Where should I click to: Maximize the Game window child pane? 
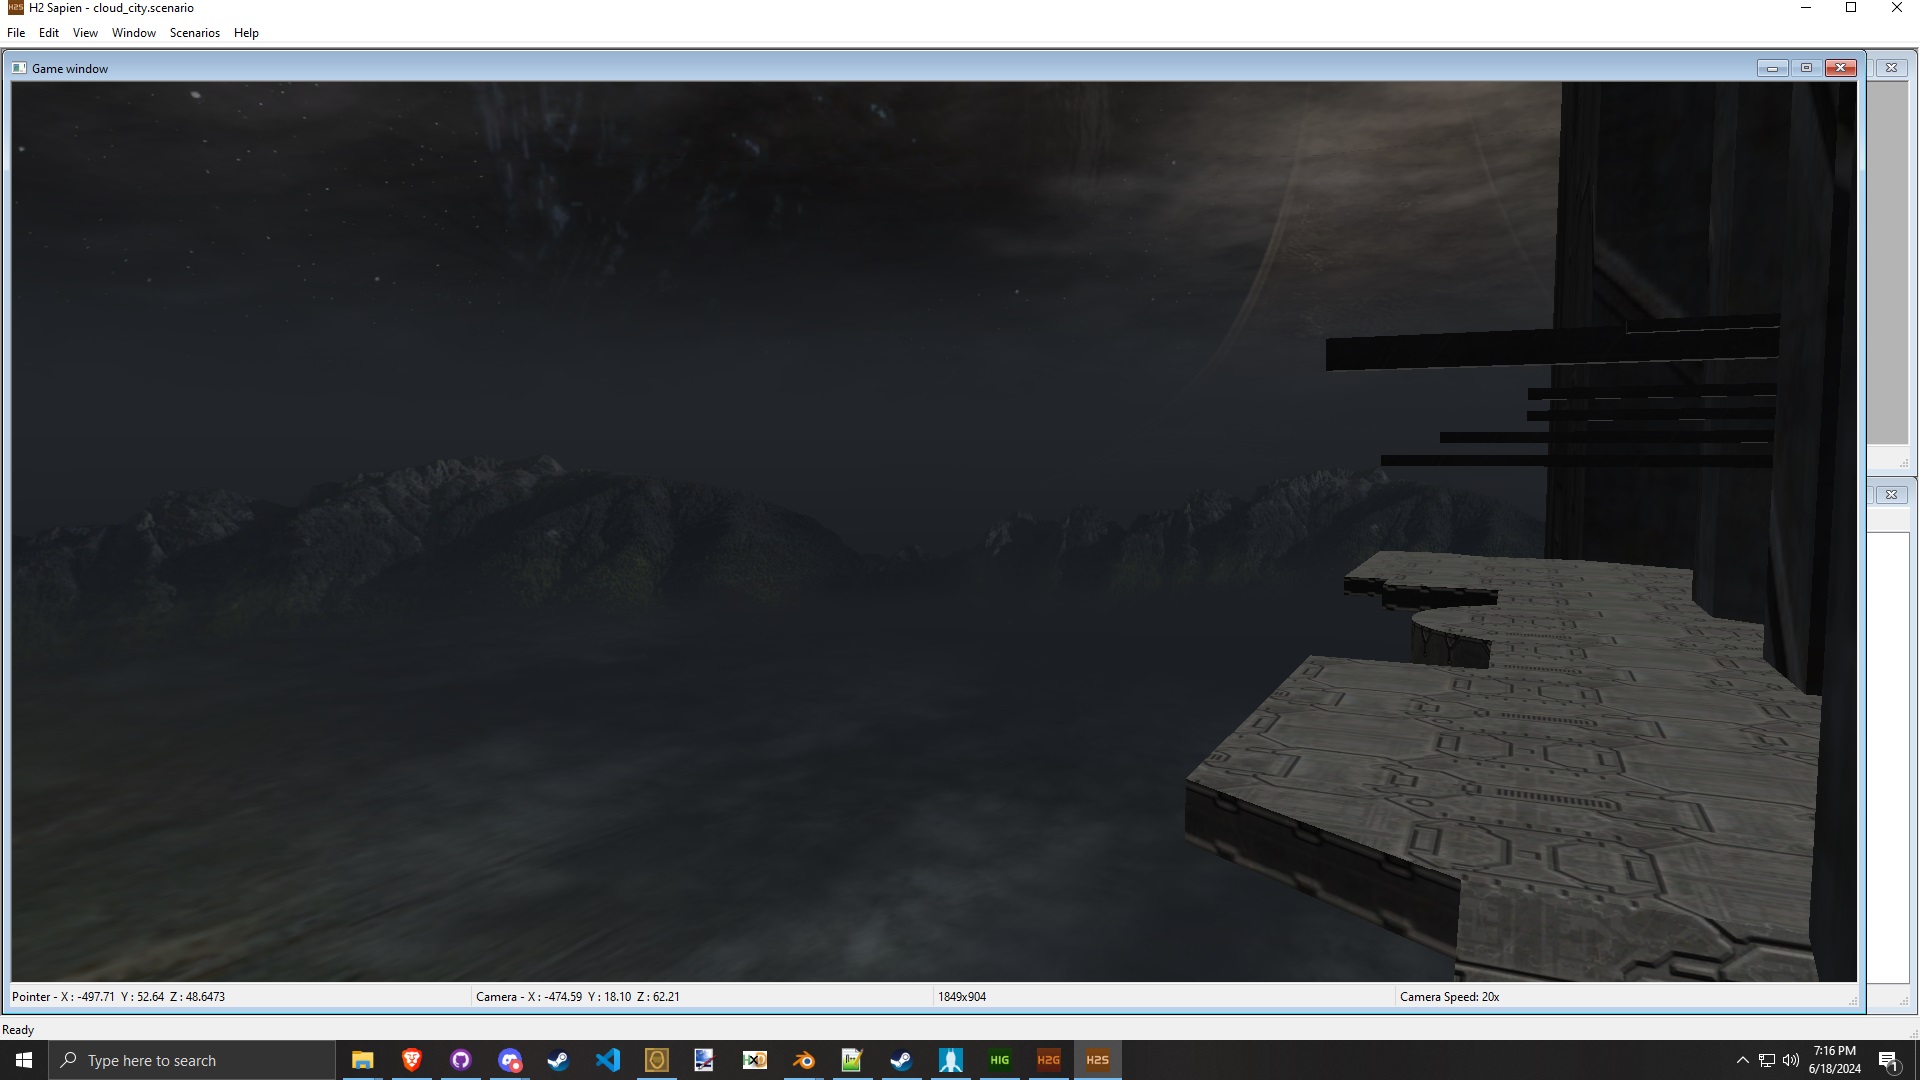(1806, 68)
